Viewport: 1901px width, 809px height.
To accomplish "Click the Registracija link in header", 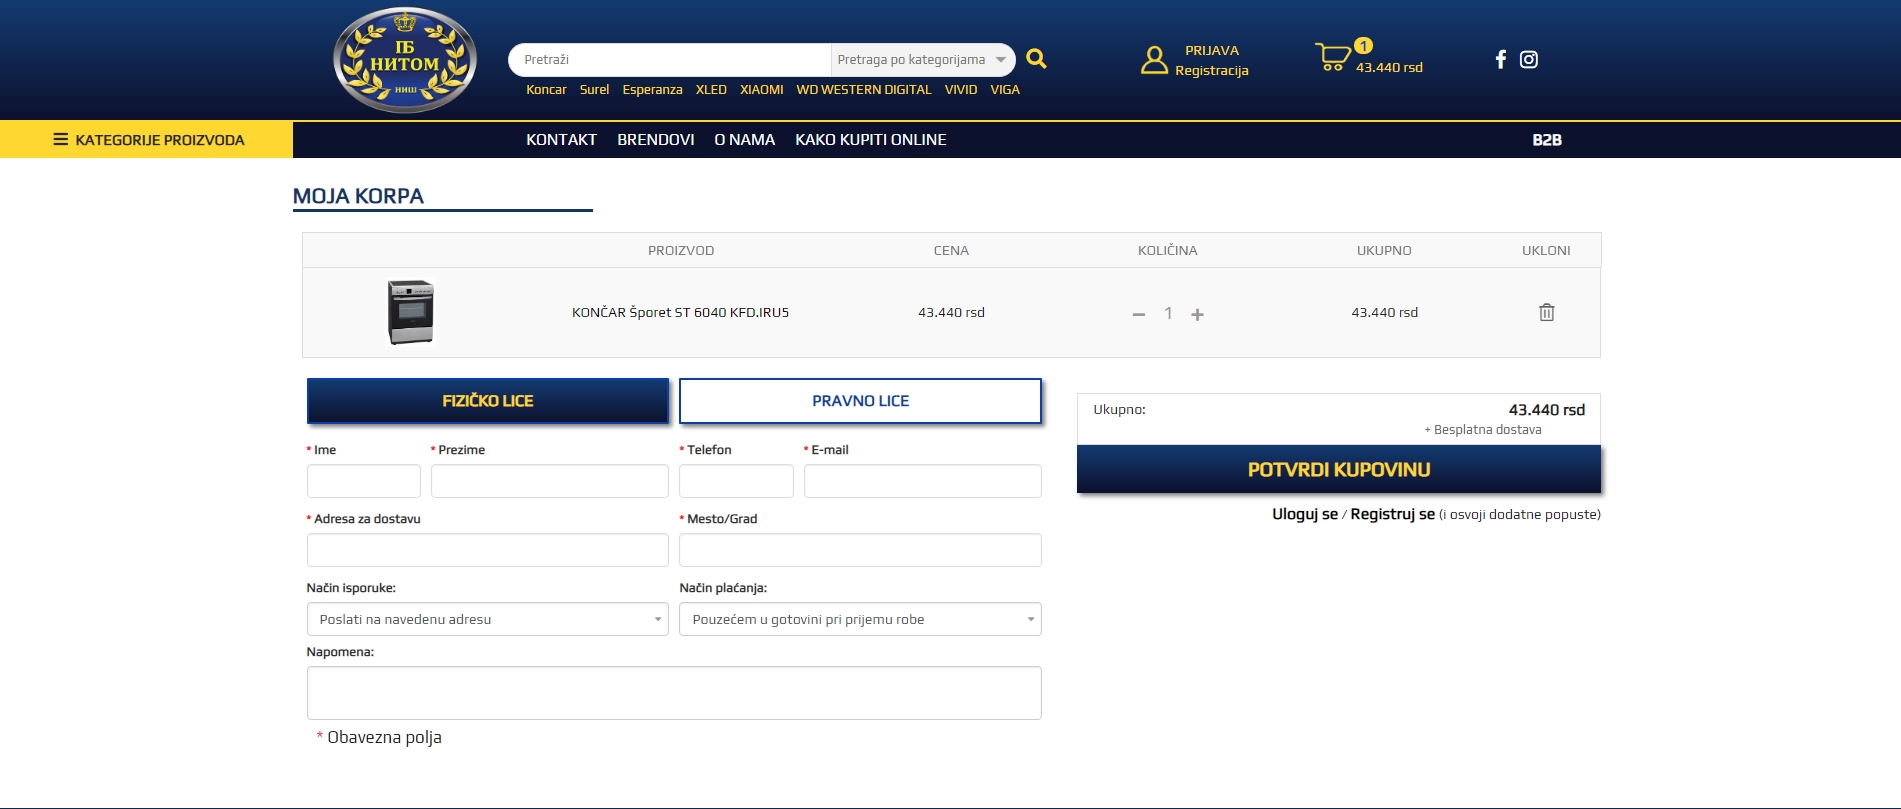I will tap(1212, 70).
